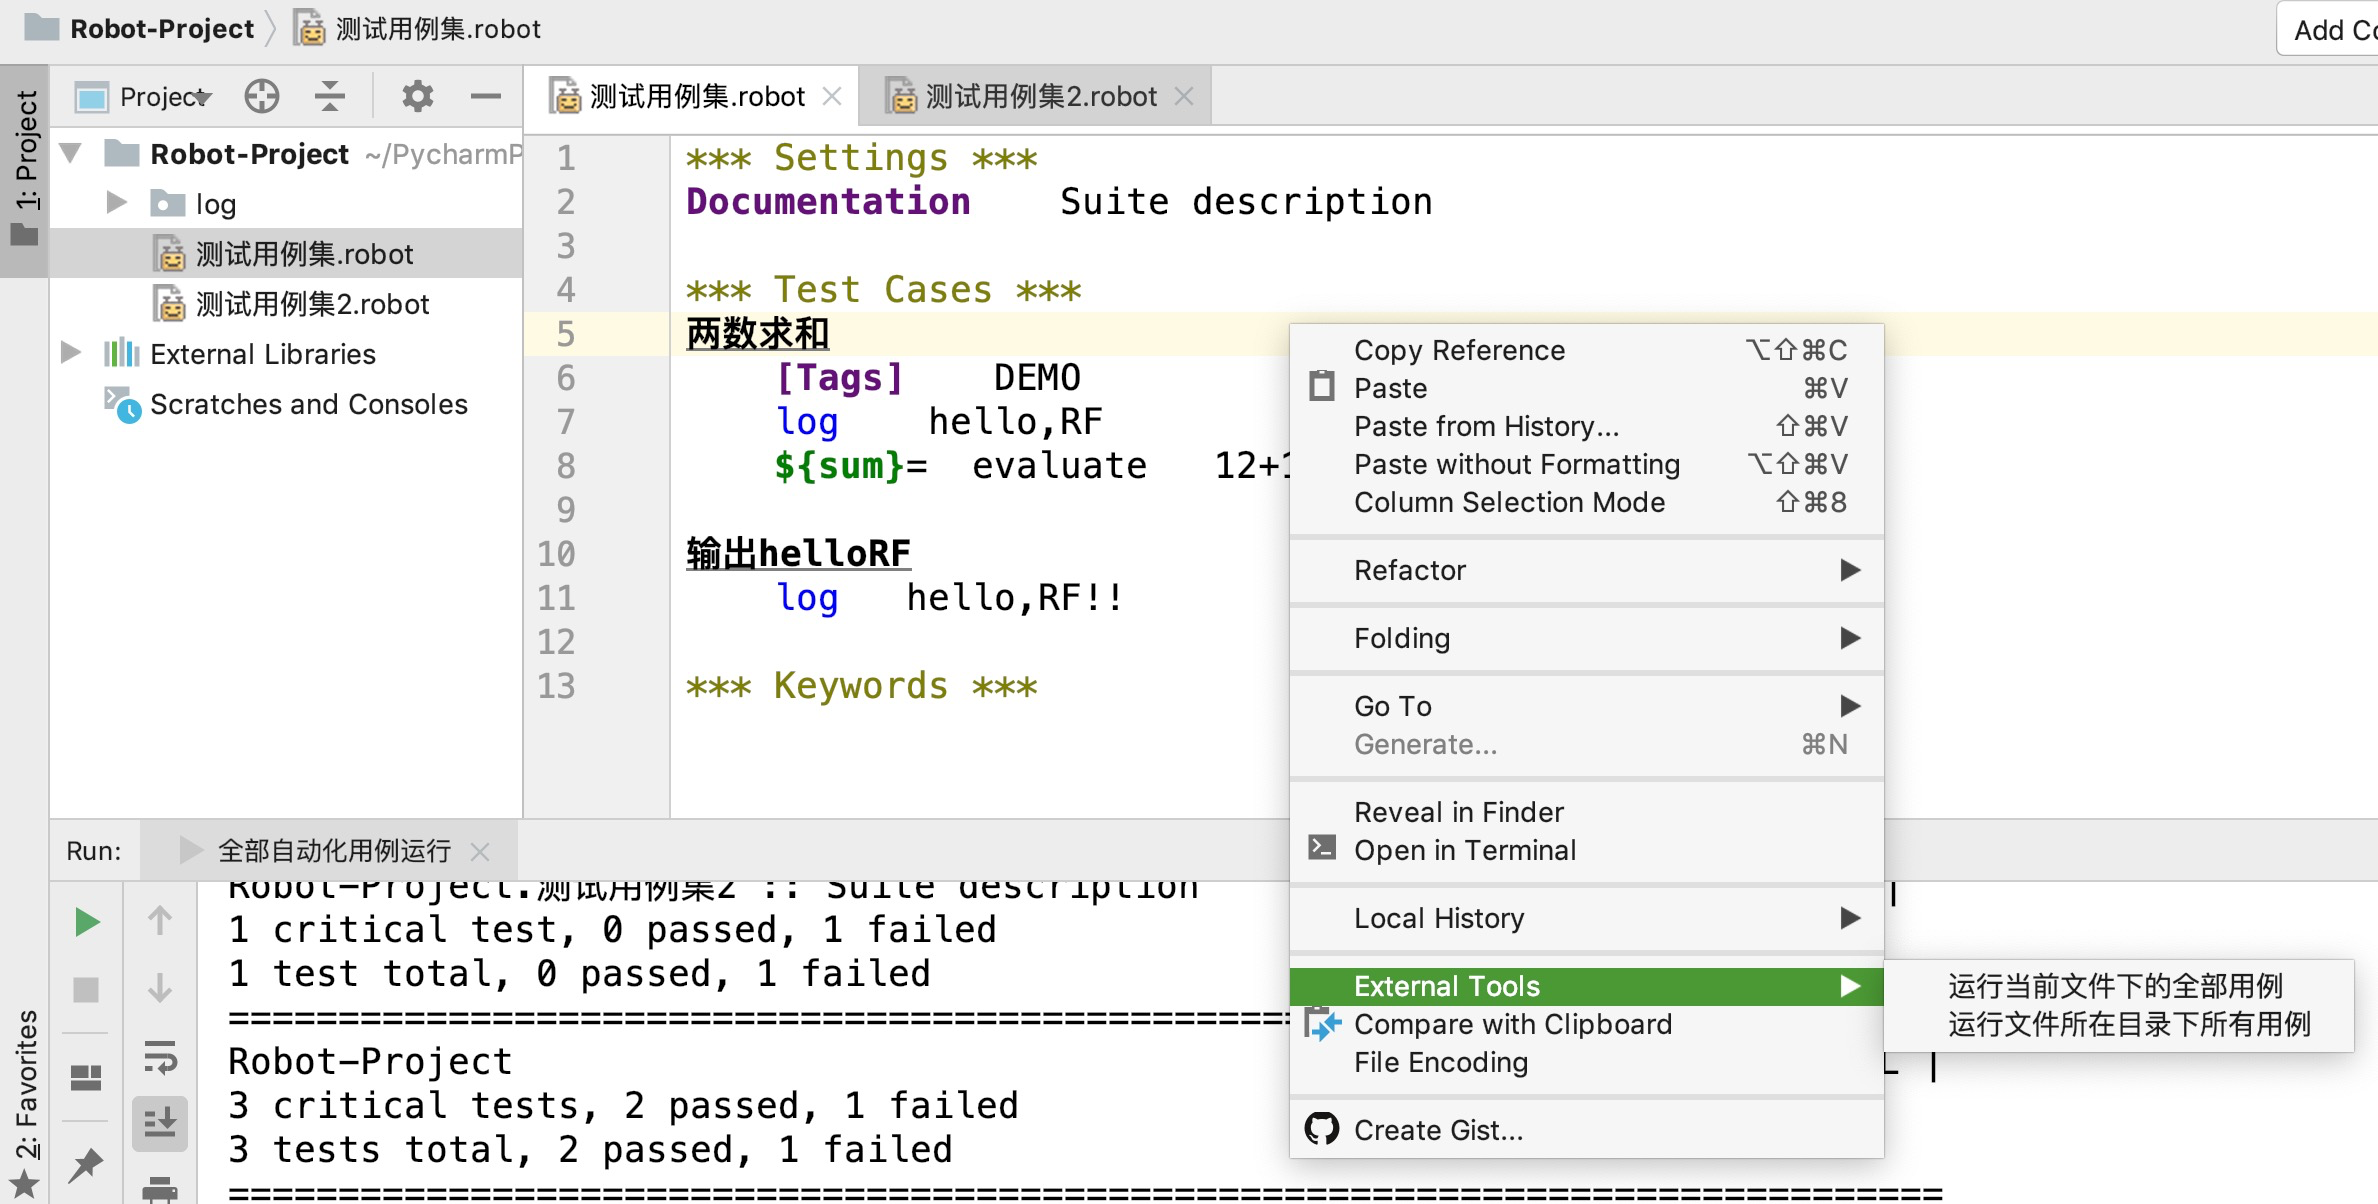Open Project panel settings gear
This screenshot has width=2378, height=1204.
[417, 96]
